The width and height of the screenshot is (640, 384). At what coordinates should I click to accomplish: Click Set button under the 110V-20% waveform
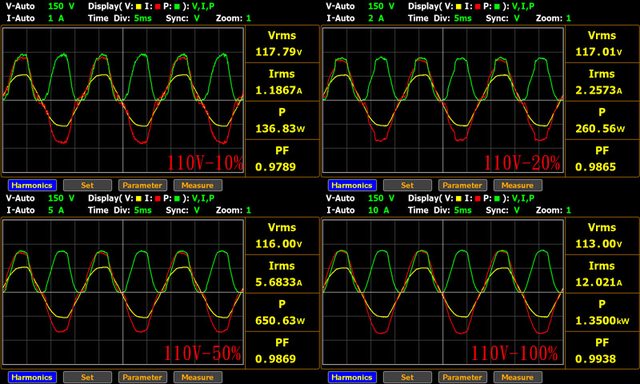point(407,185)
